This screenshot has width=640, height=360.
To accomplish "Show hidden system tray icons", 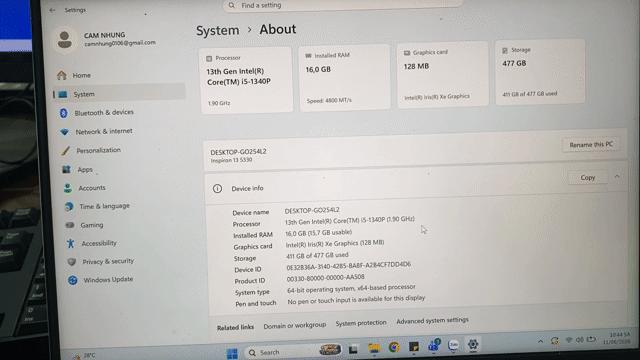I will 540,341.
